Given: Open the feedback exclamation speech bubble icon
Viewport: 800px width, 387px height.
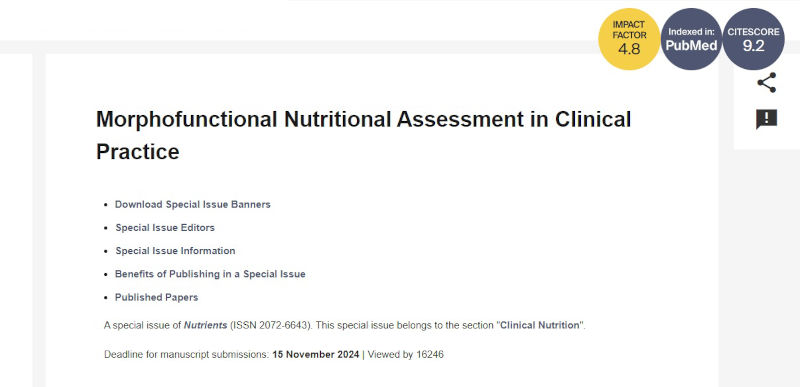Looking at the screenshot, I should (x=766, y=119).
